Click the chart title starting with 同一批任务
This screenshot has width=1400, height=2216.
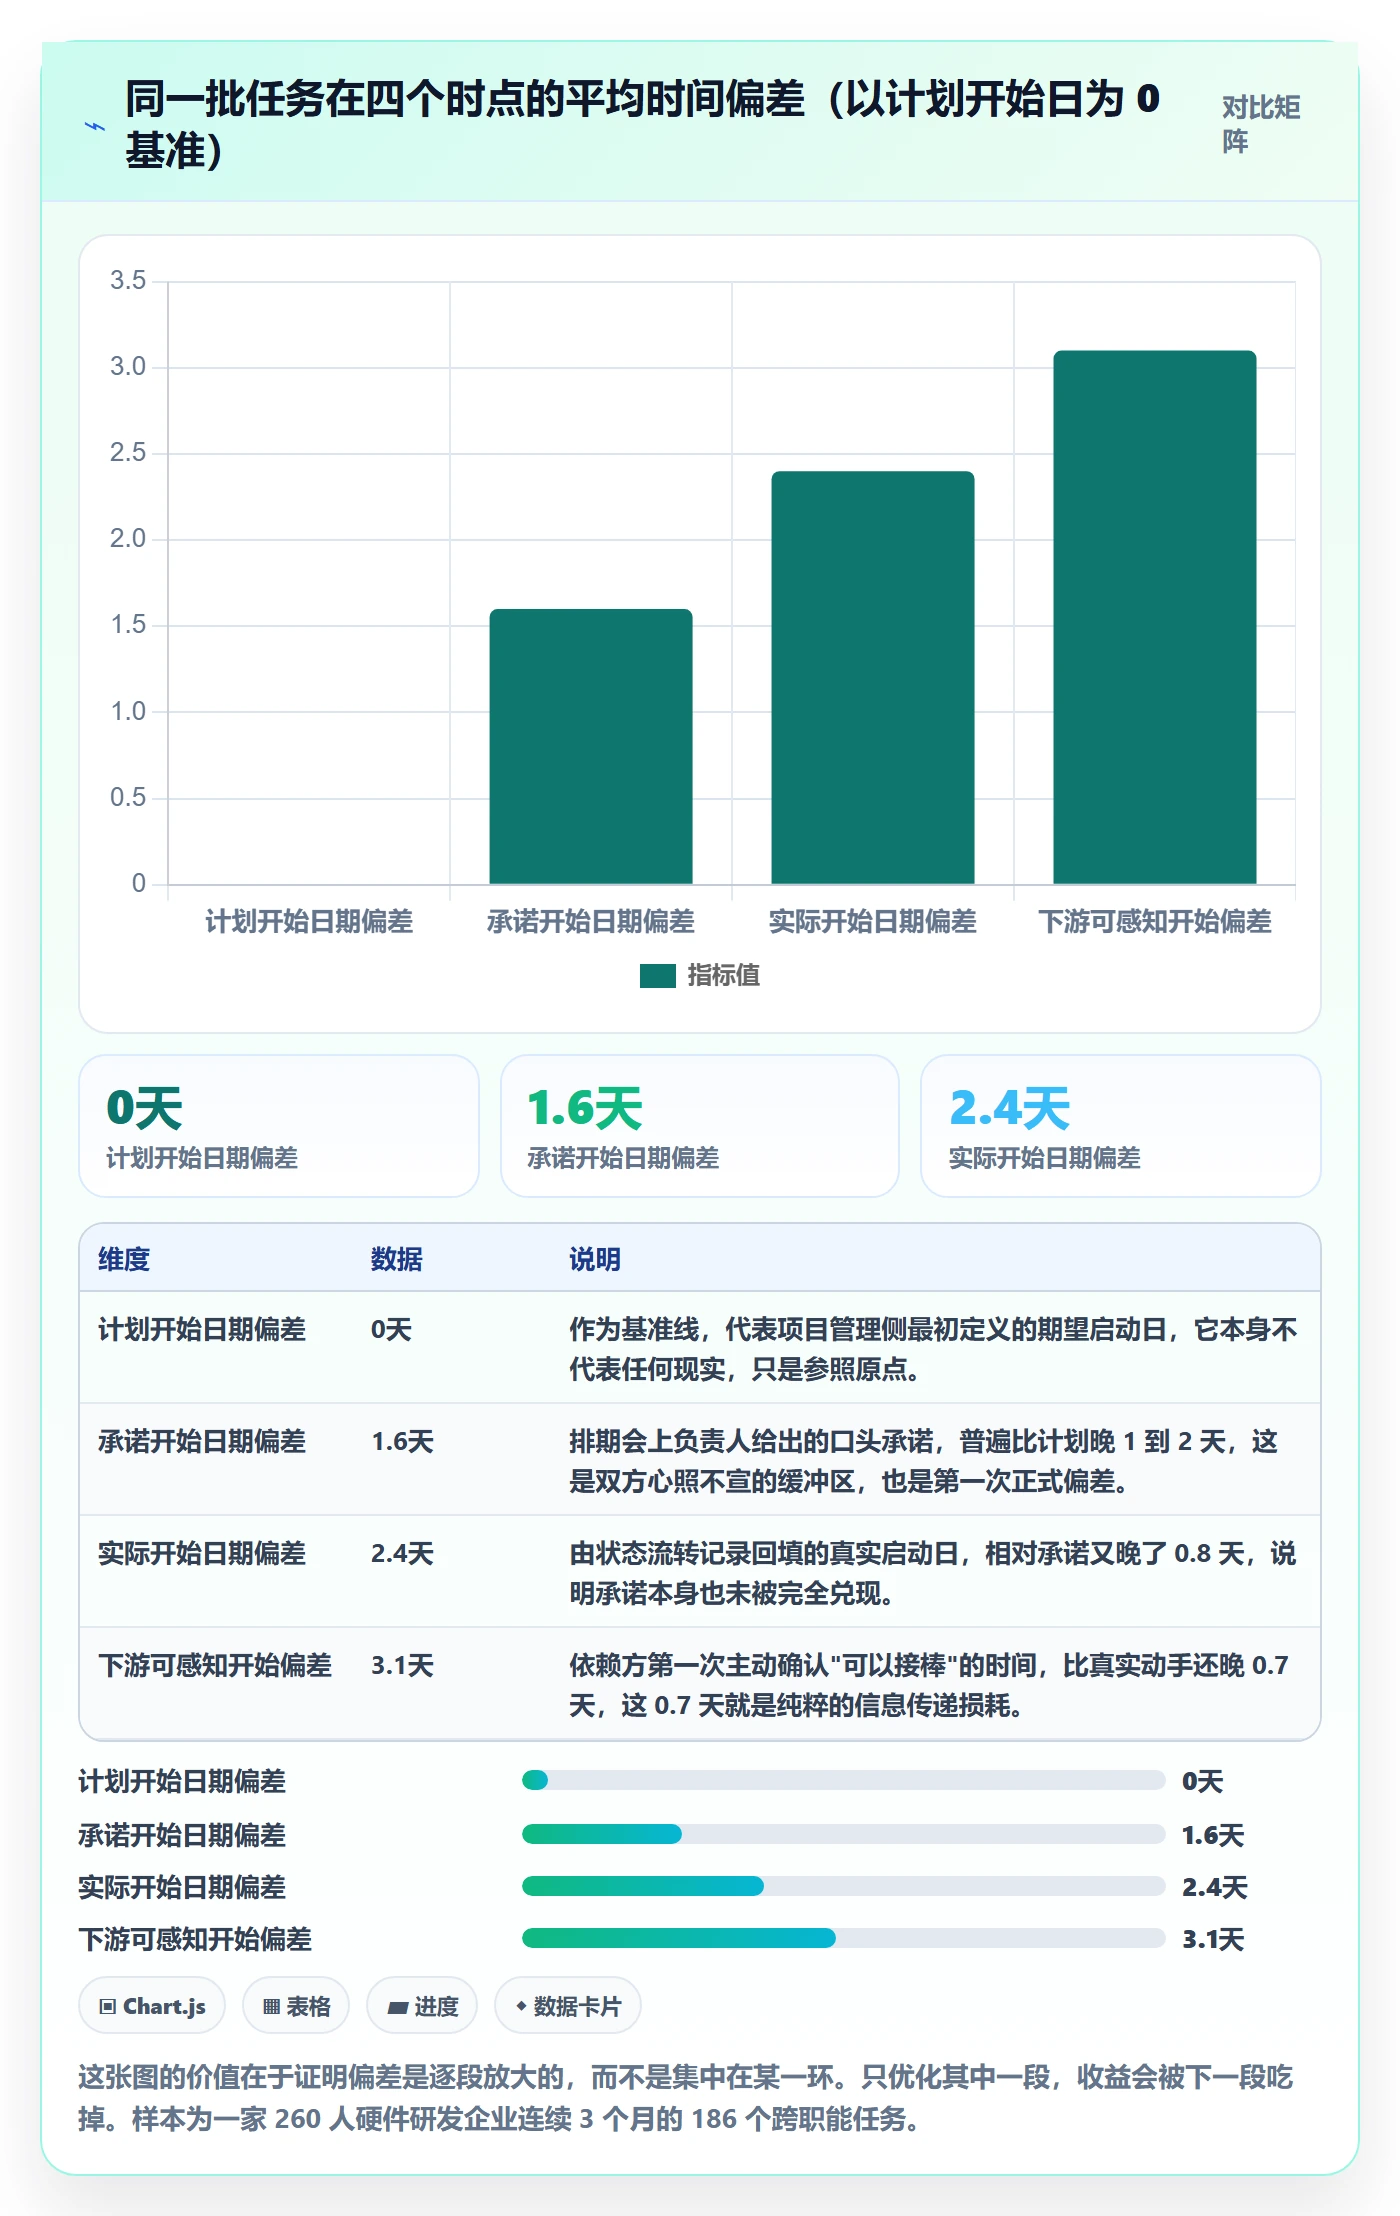(x=642, y=125)
